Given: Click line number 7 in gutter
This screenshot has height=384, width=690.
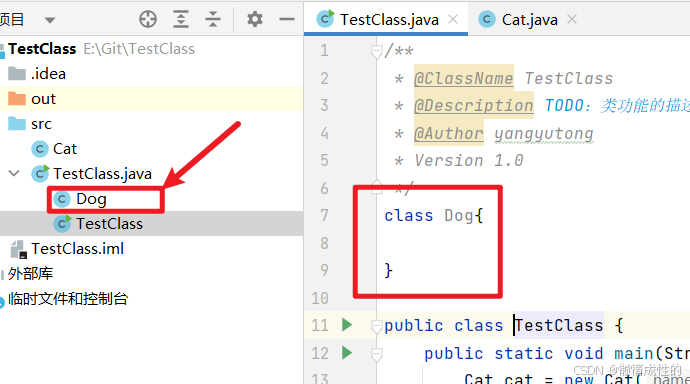Looking at the screenshot, I should coord(324,216).
